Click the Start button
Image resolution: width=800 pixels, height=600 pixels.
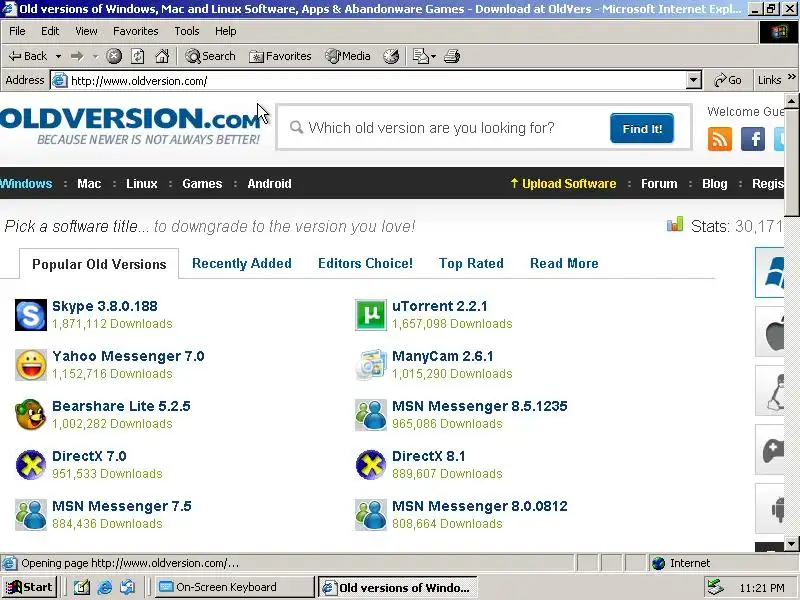[29, 587]
